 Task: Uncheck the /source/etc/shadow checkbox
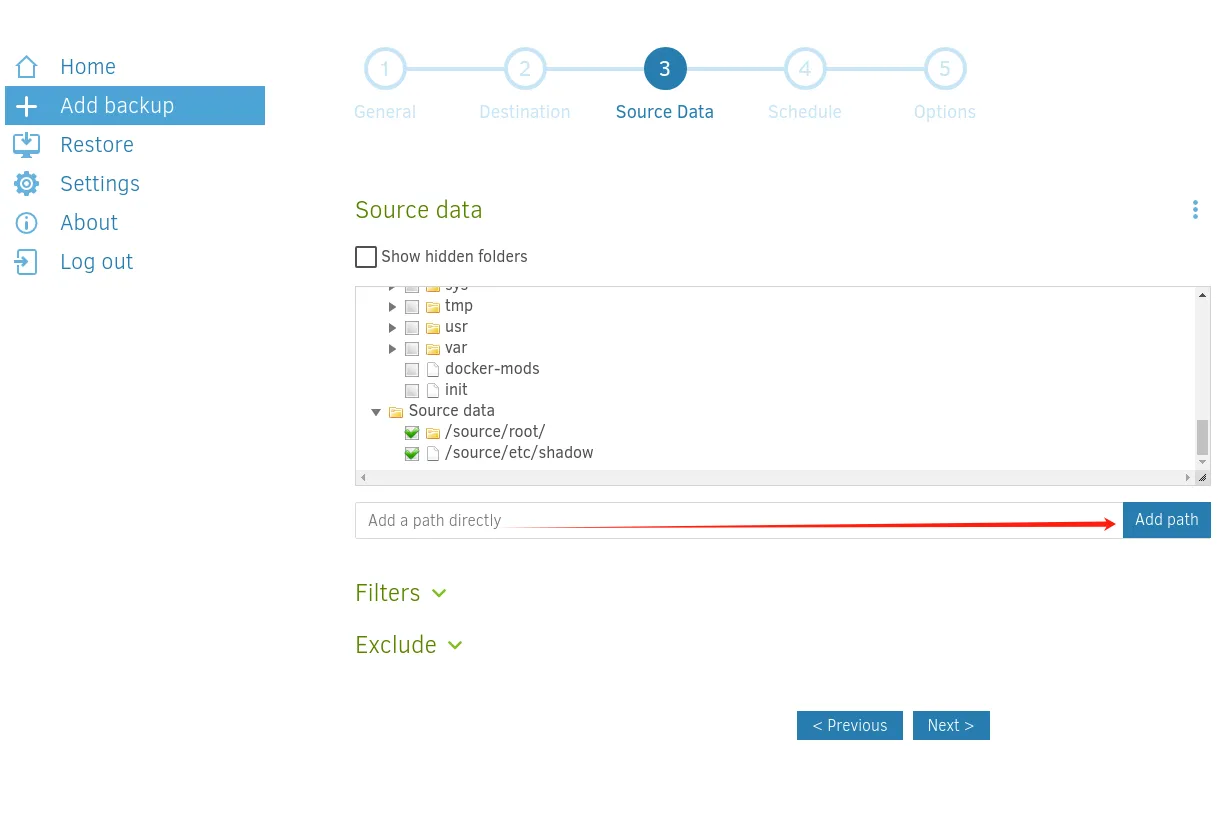[412, 453]
